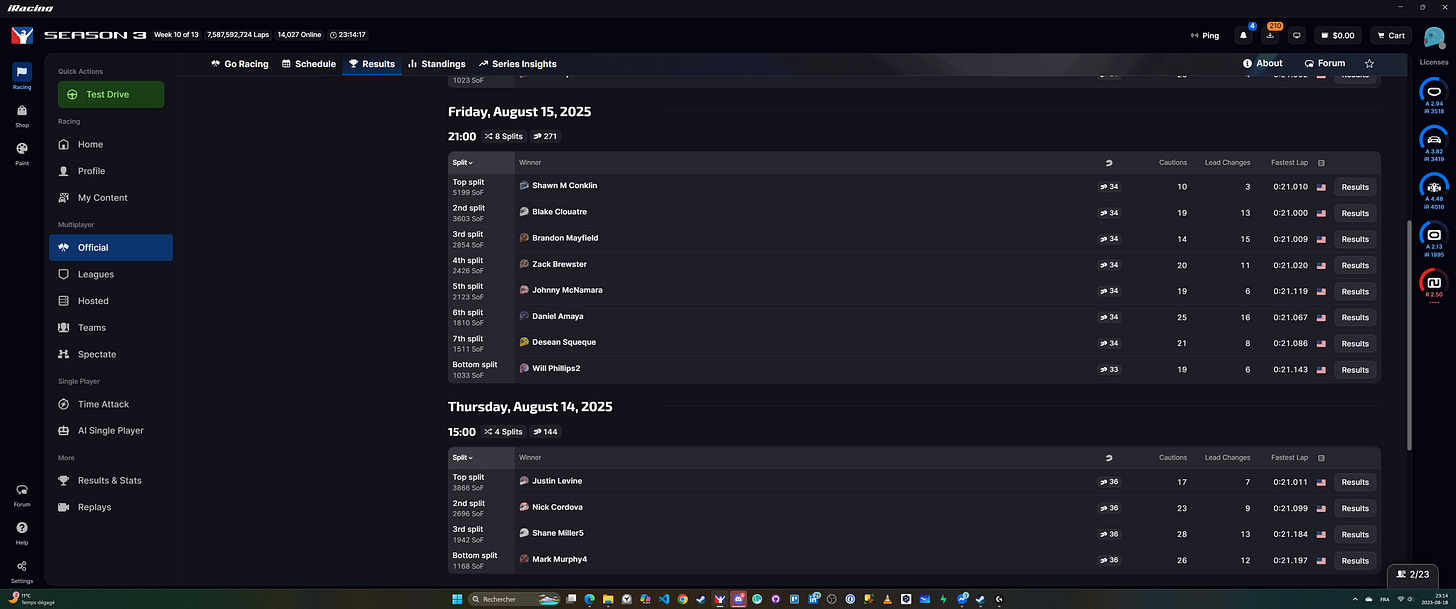Click the Ping indicator button
Image resolution: width=1456 pixels, height=609 pixels.
(1205, 35)
